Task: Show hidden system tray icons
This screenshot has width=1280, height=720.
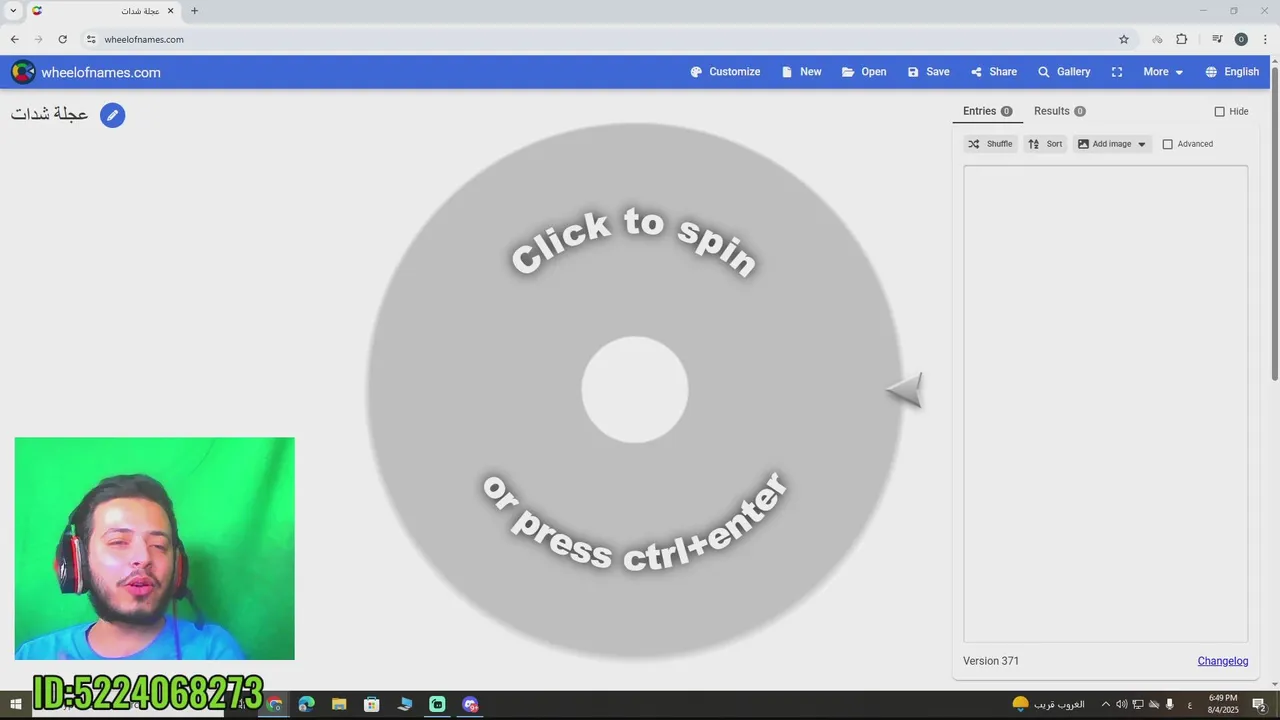Action: click(x=1105, y=704)
